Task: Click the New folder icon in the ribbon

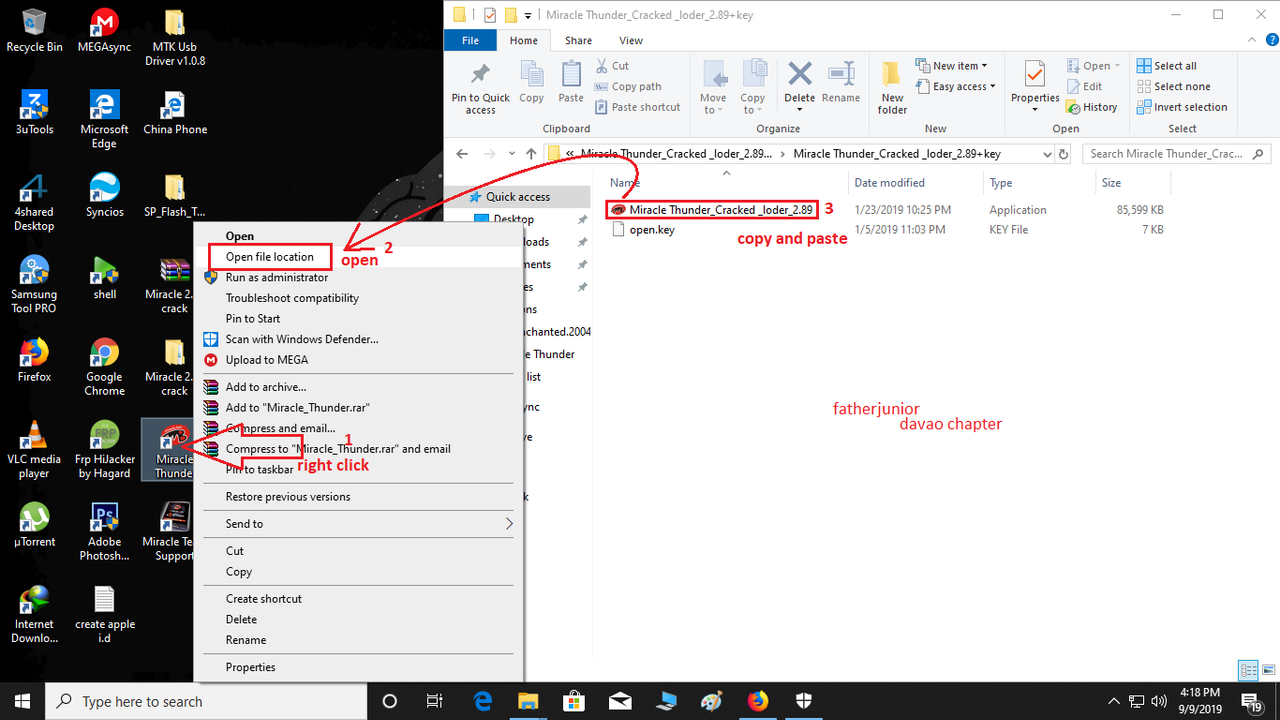Action: click(892, 88)
